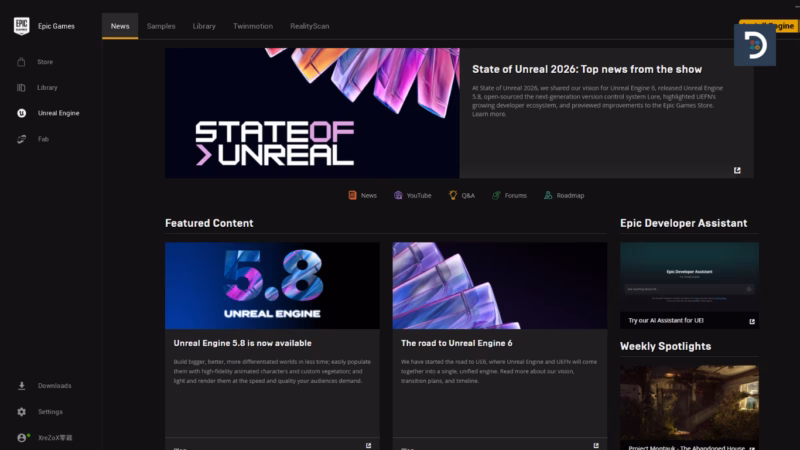Open the Fab sidebar icon
Viewport: 800px width, 450px height.
[x=21, y=139]
